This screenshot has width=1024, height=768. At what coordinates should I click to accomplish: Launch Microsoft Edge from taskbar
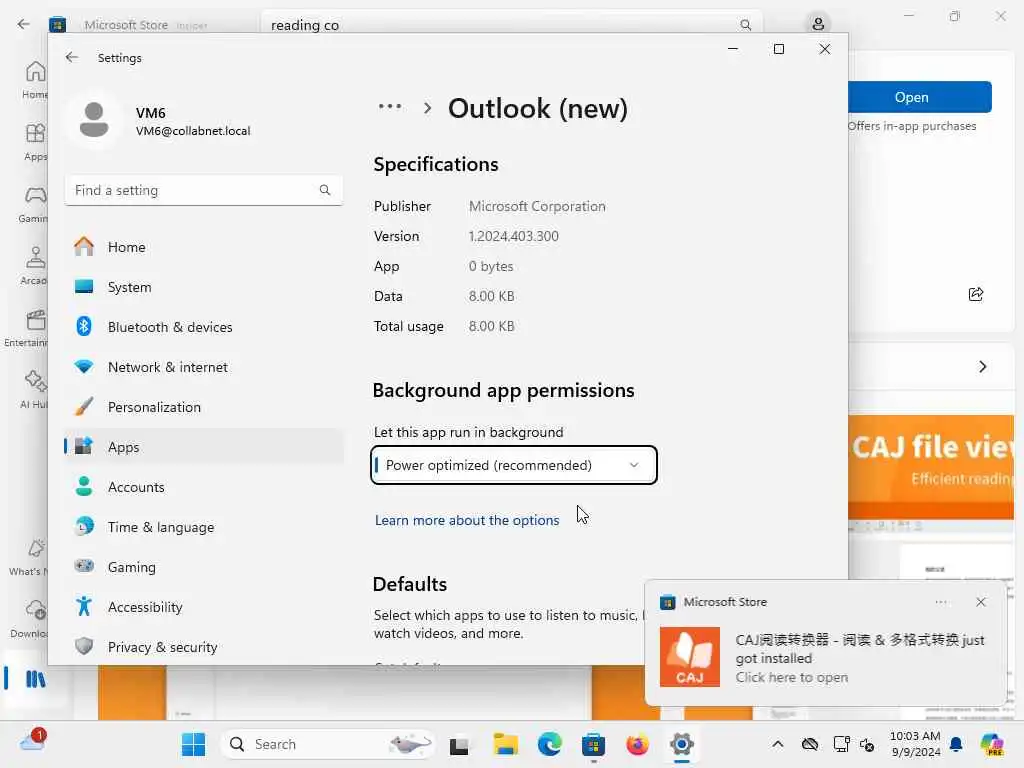click(549, 744)
